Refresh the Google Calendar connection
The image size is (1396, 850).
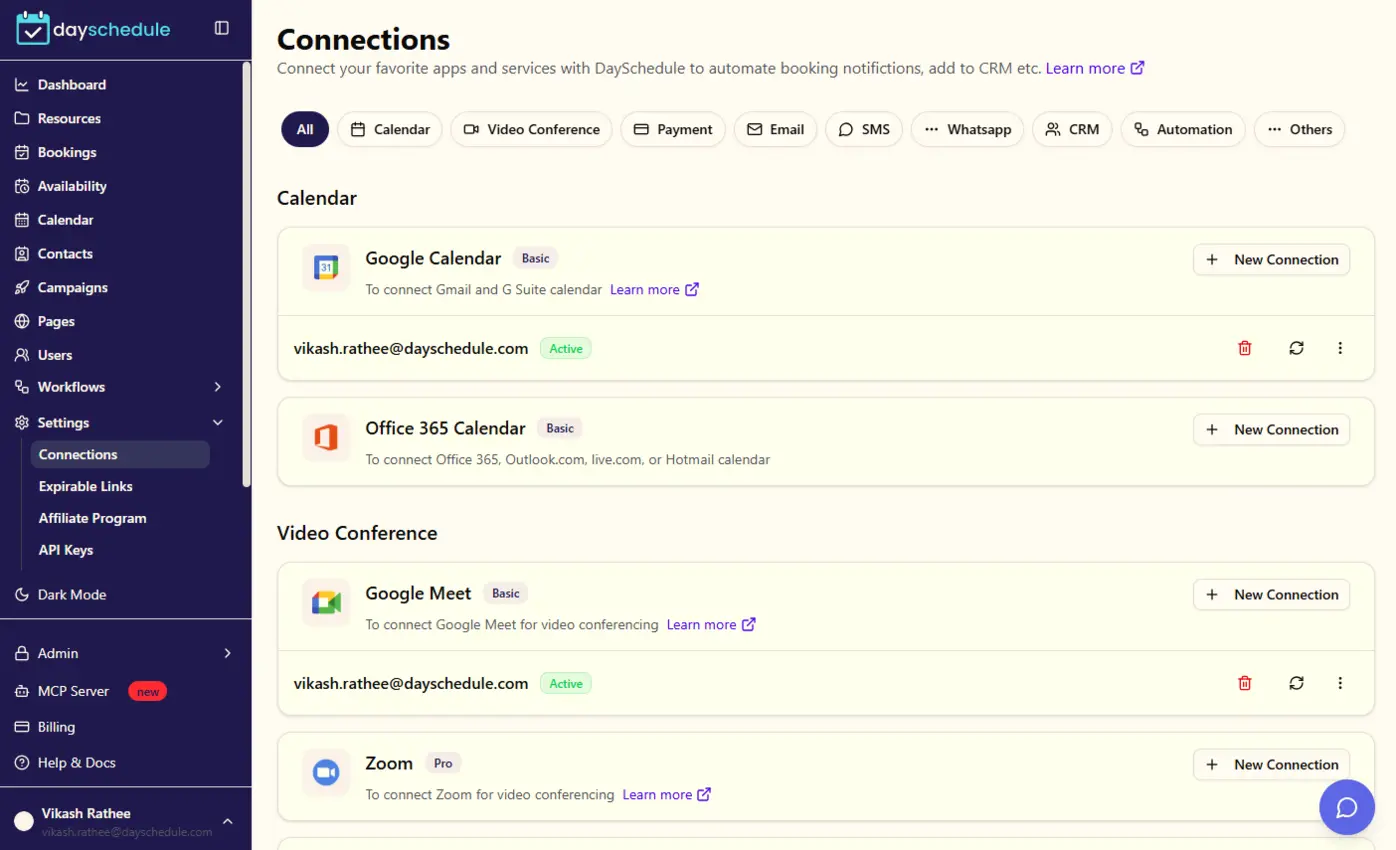point(1297,348)
